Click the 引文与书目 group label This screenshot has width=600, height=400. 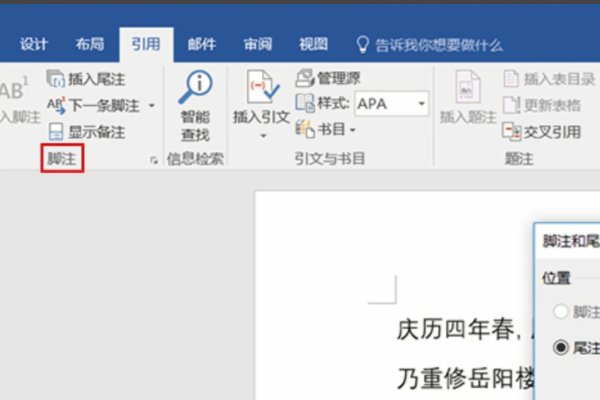330,158
